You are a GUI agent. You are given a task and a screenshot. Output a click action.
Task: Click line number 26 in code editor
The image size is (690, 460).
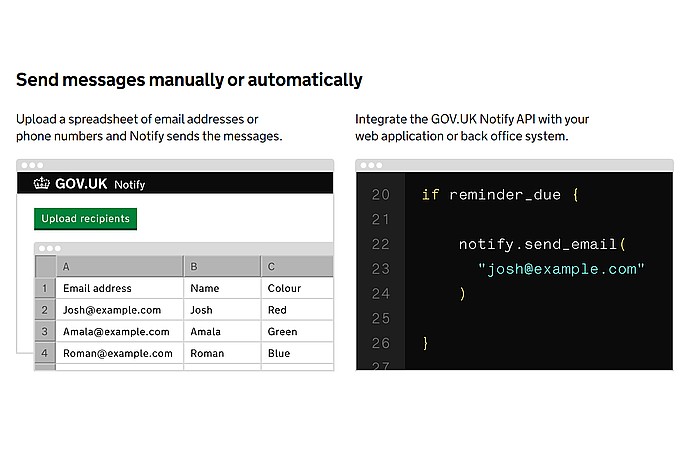click(381, 343)
